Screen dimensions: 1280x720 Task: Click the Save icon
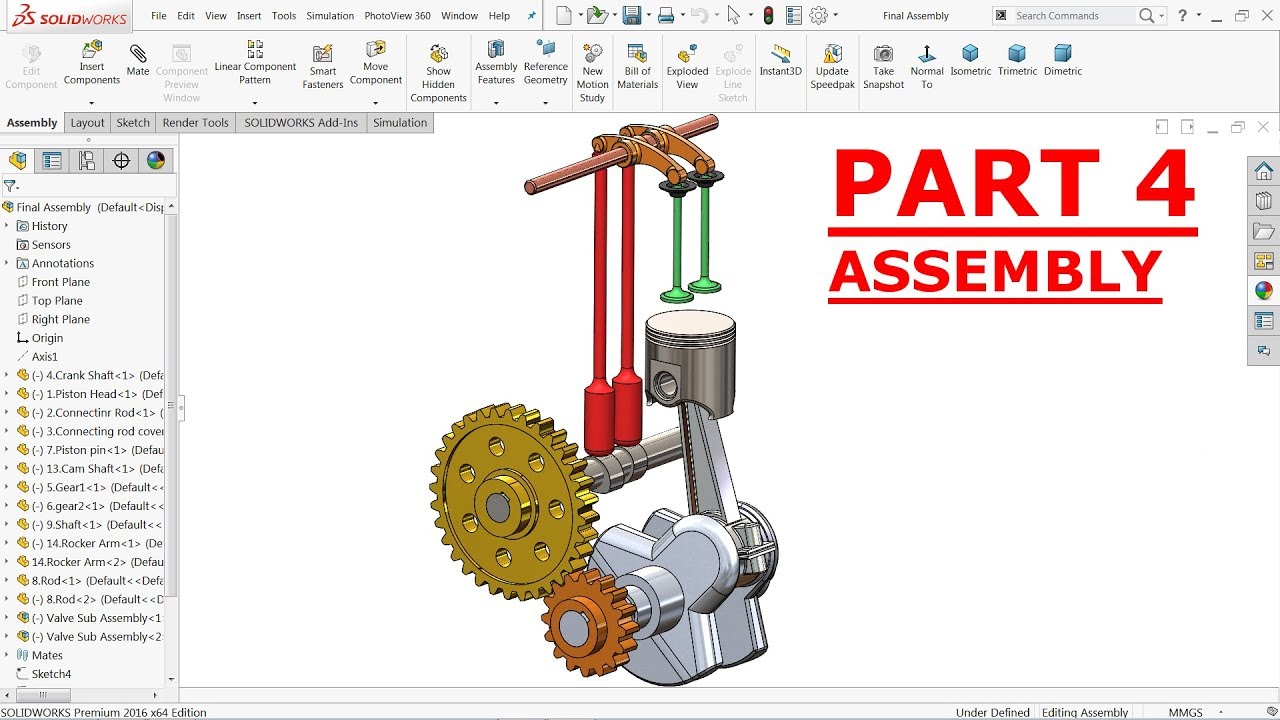(631, 15)
